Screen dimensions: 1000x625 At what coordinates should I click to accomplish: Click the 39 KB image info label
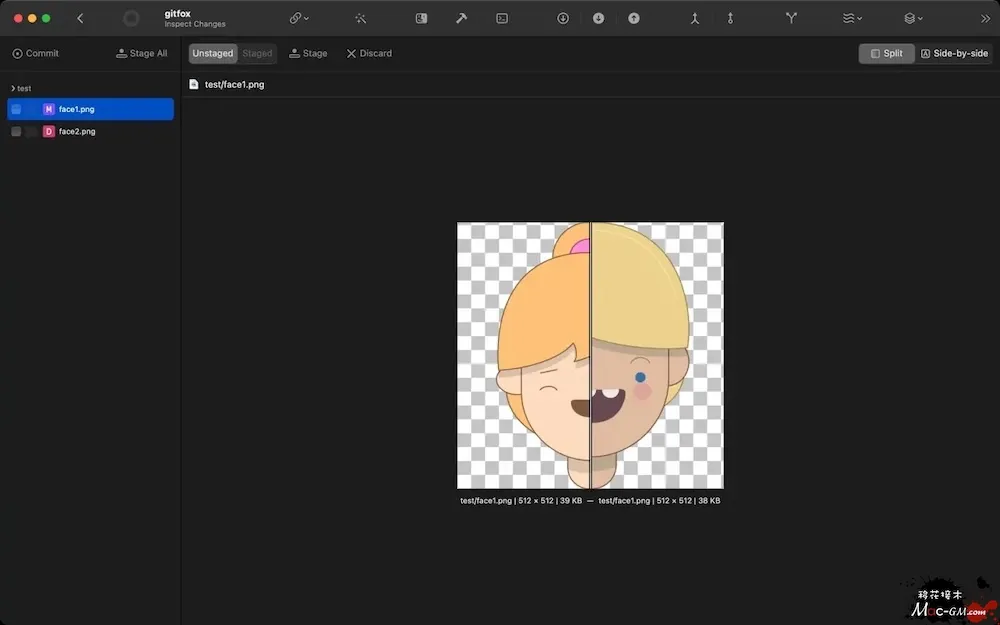tap(521, 501)
